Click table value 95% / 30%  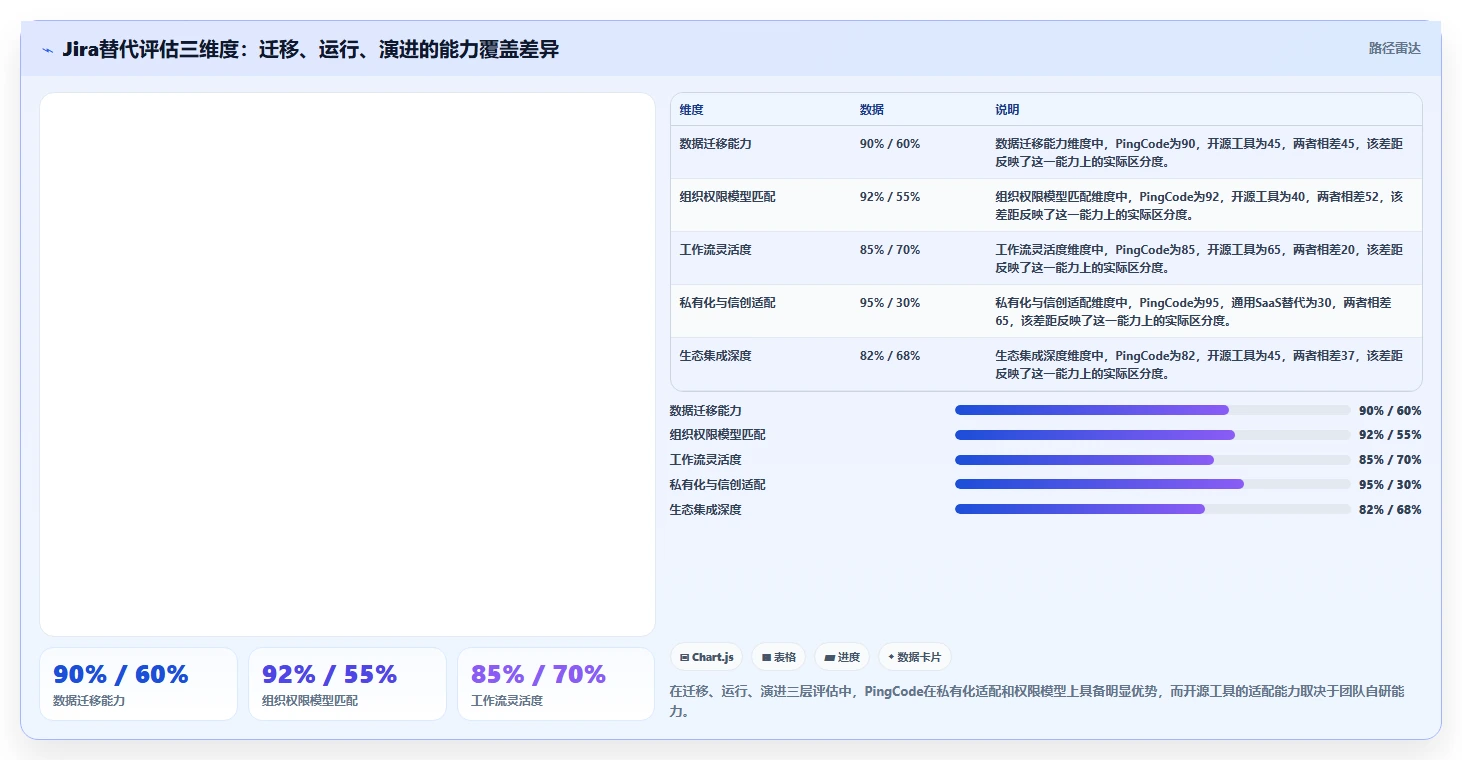point(890,303)
